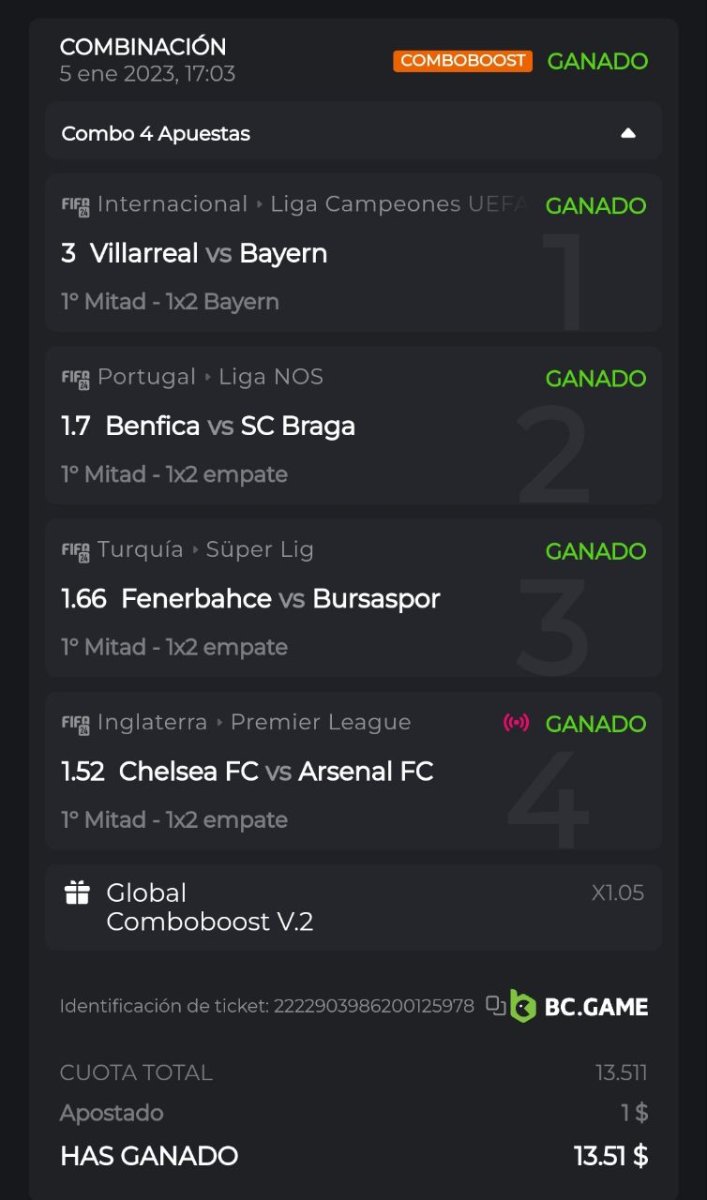Click the Süper Lig breadcrumb
This screenshot has width=707, height=1200.
pyautogui.click(x=260, y=549)
